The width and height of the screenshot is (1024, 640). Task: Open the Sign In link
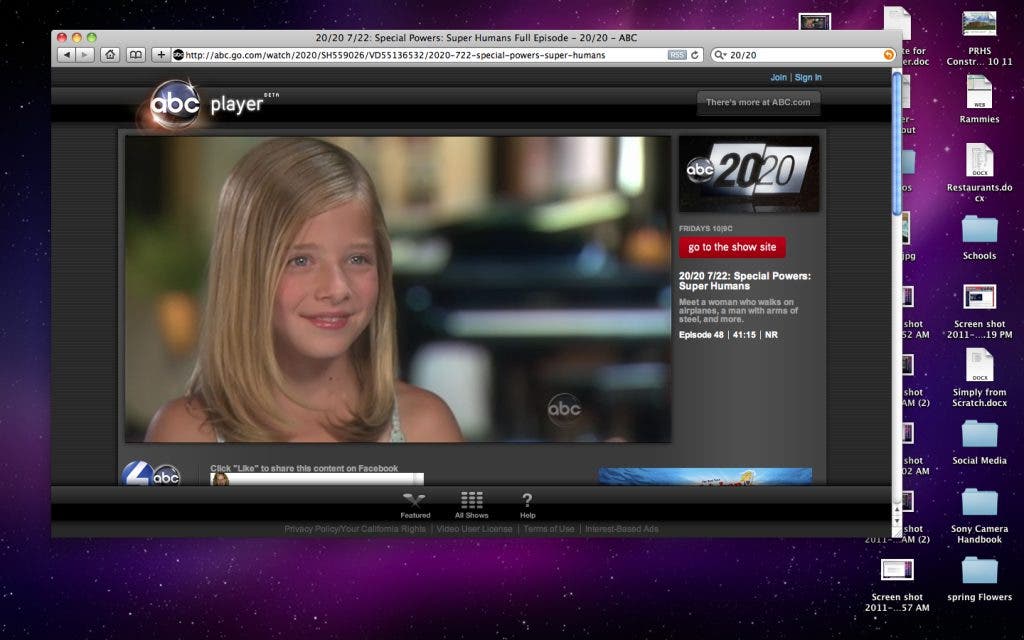click(808, 77)
